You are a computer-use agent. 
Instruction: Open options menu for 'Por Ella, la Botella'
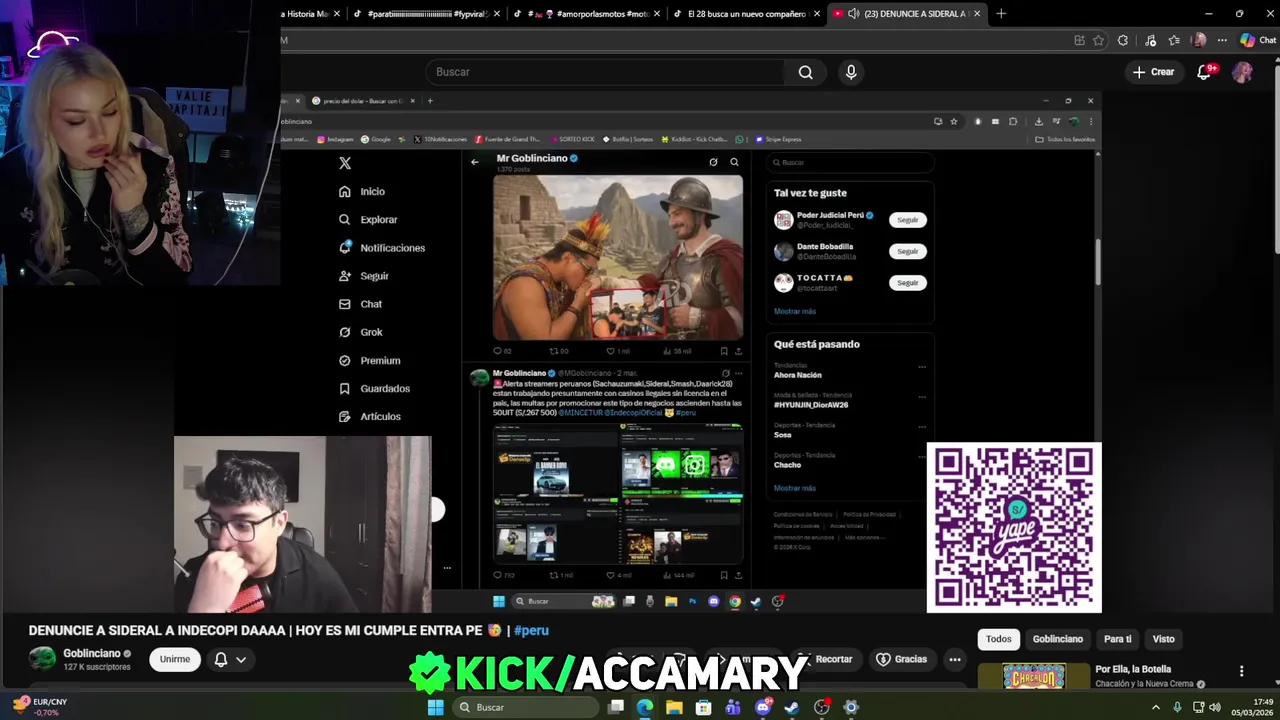(1241, 671)
